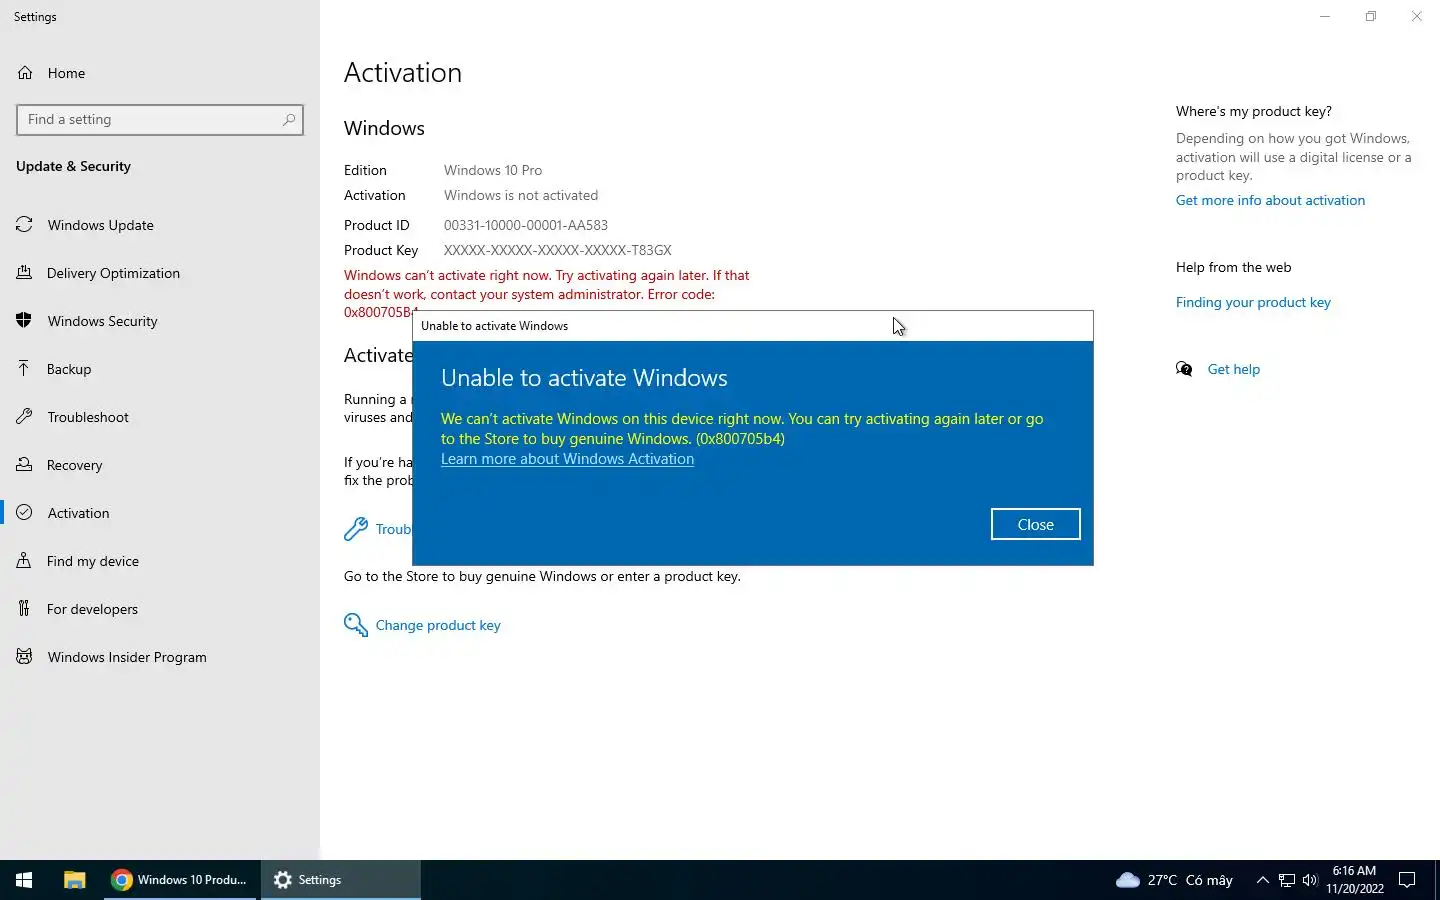Click the For developers icon

[x=25, y=609]
